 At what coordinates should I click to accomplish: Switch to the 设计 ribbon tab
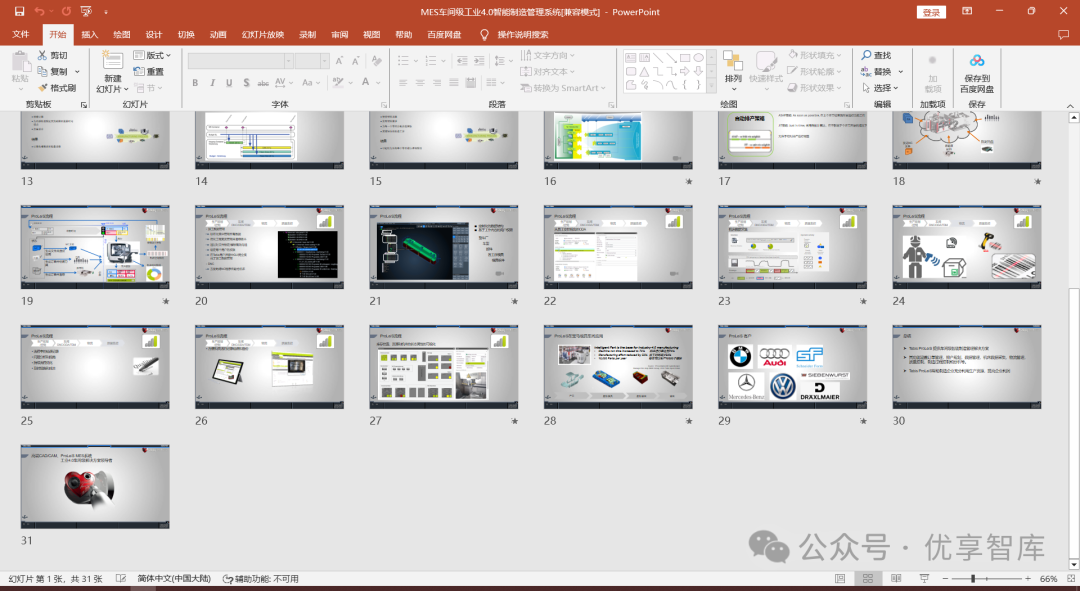pos(154,34)
